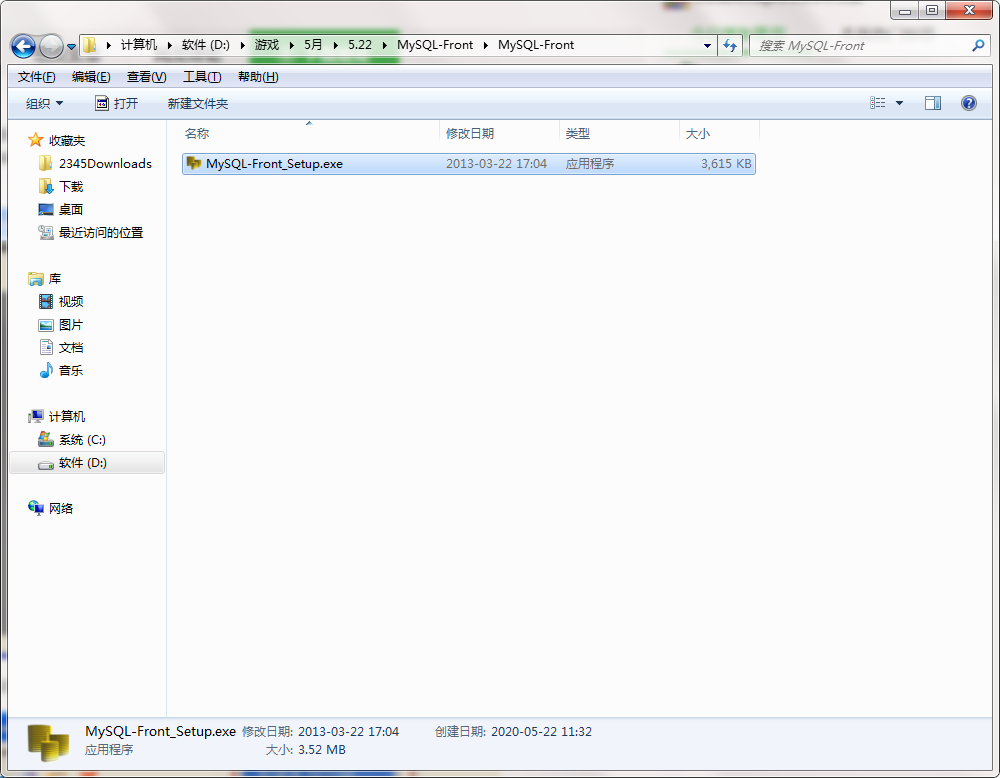Image resolution: width=1000 pixels, height=778 pixels.
Task: Click the 应用程序 label in the details pane
Action: coord(109,750)
